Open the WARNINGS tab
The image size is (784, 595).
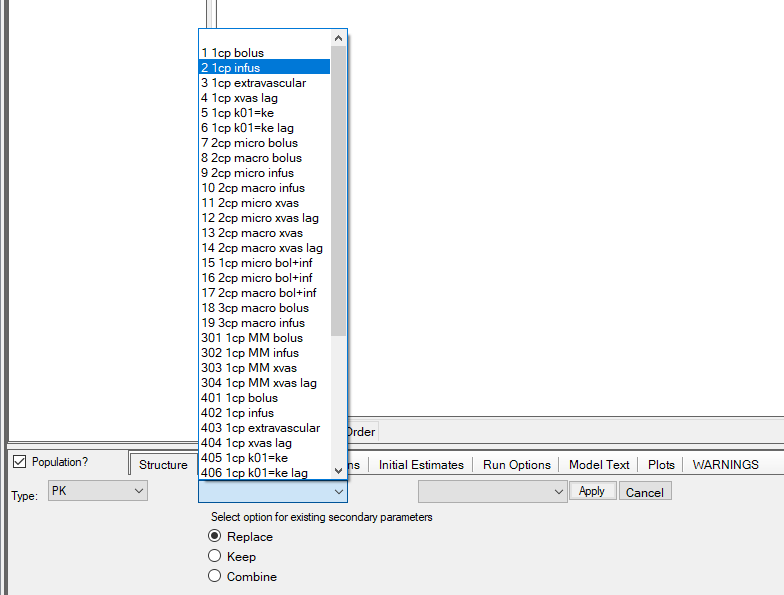click(x=726, y=464)
